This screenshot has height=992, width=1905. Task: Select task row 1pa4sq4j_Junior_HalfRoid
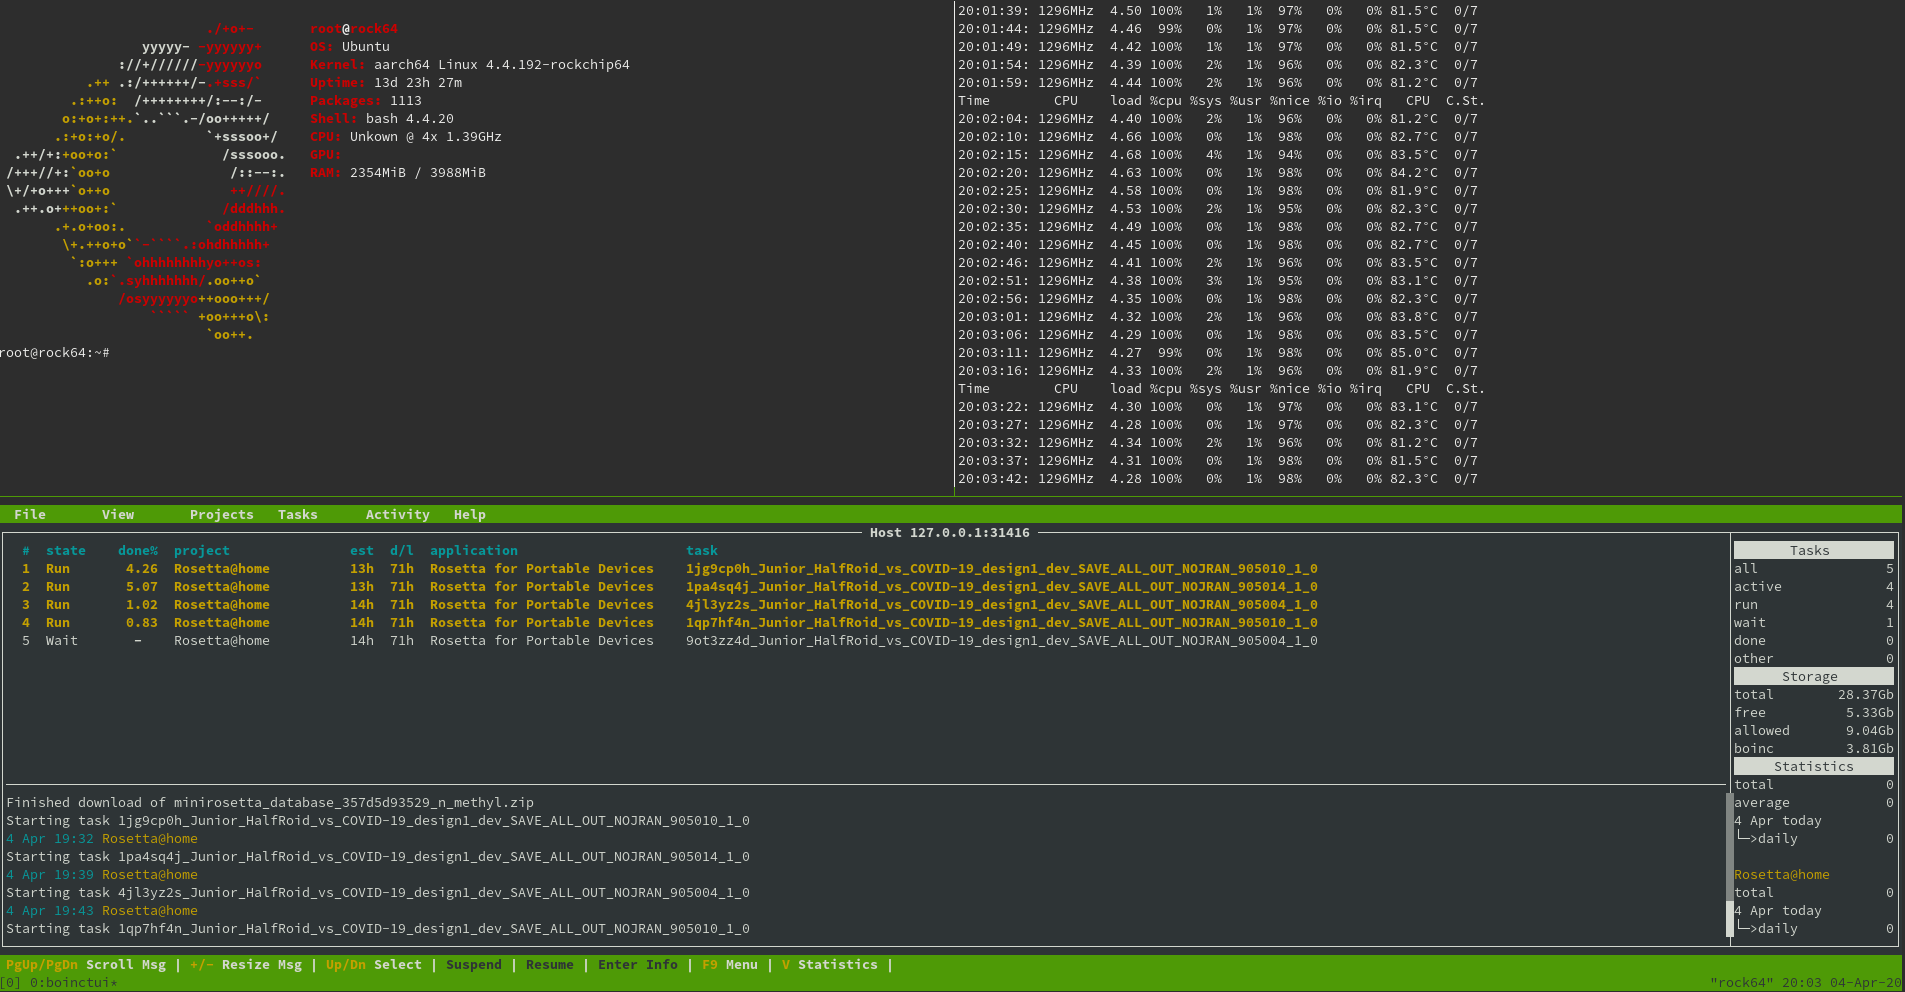point(1000,587)
